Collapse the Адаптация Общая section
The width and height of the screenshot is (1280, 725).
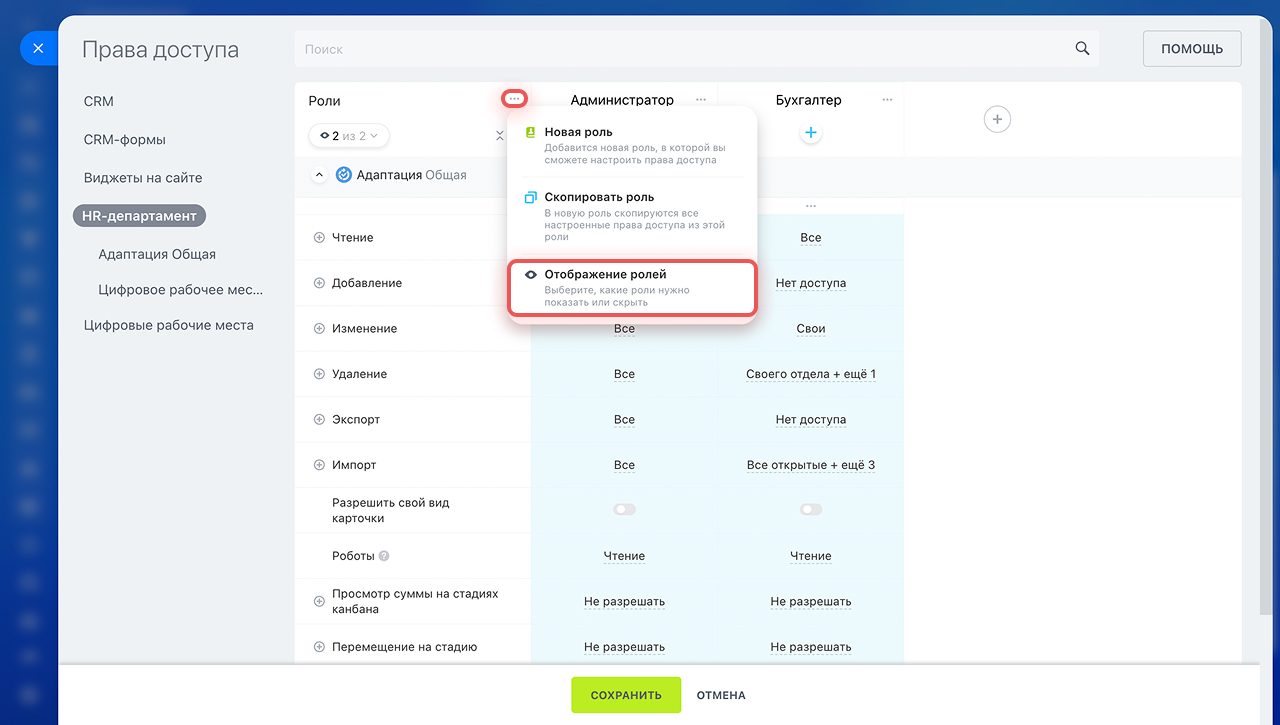pos(319,175)
